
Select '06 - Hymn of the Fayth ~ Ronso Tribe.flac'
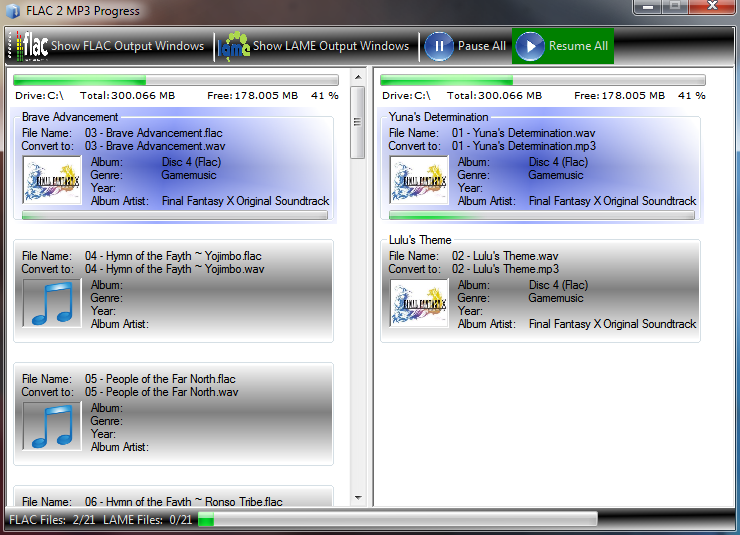click(184, 502)
